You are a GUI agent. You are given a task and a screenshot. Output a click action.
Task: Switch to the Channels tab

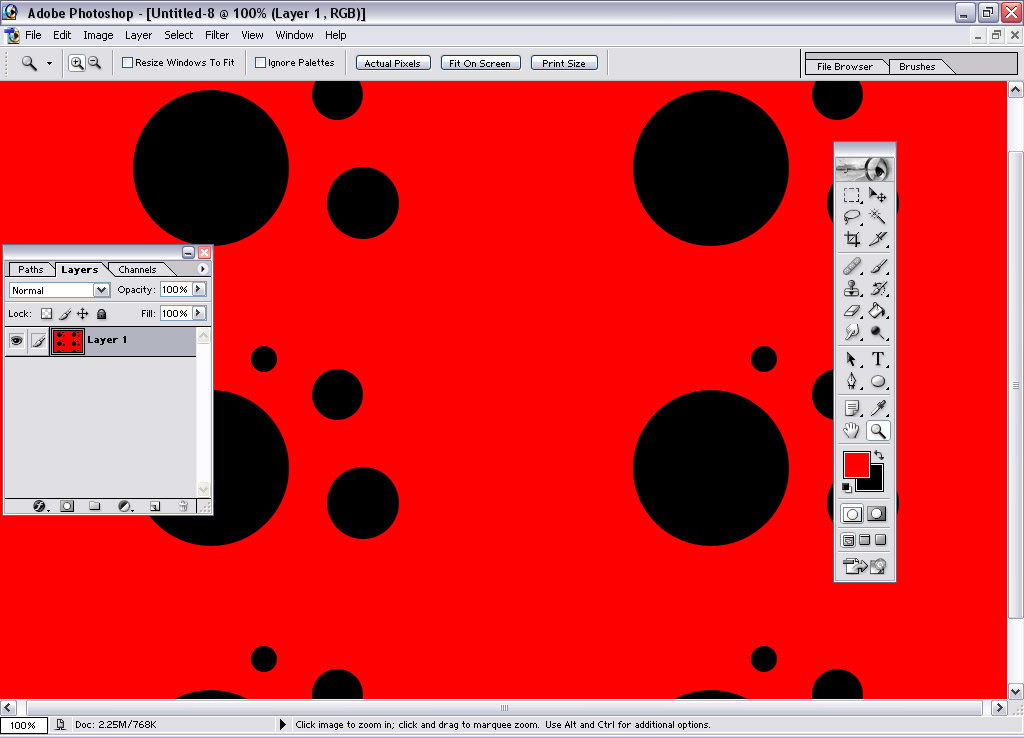click(137, 269)
